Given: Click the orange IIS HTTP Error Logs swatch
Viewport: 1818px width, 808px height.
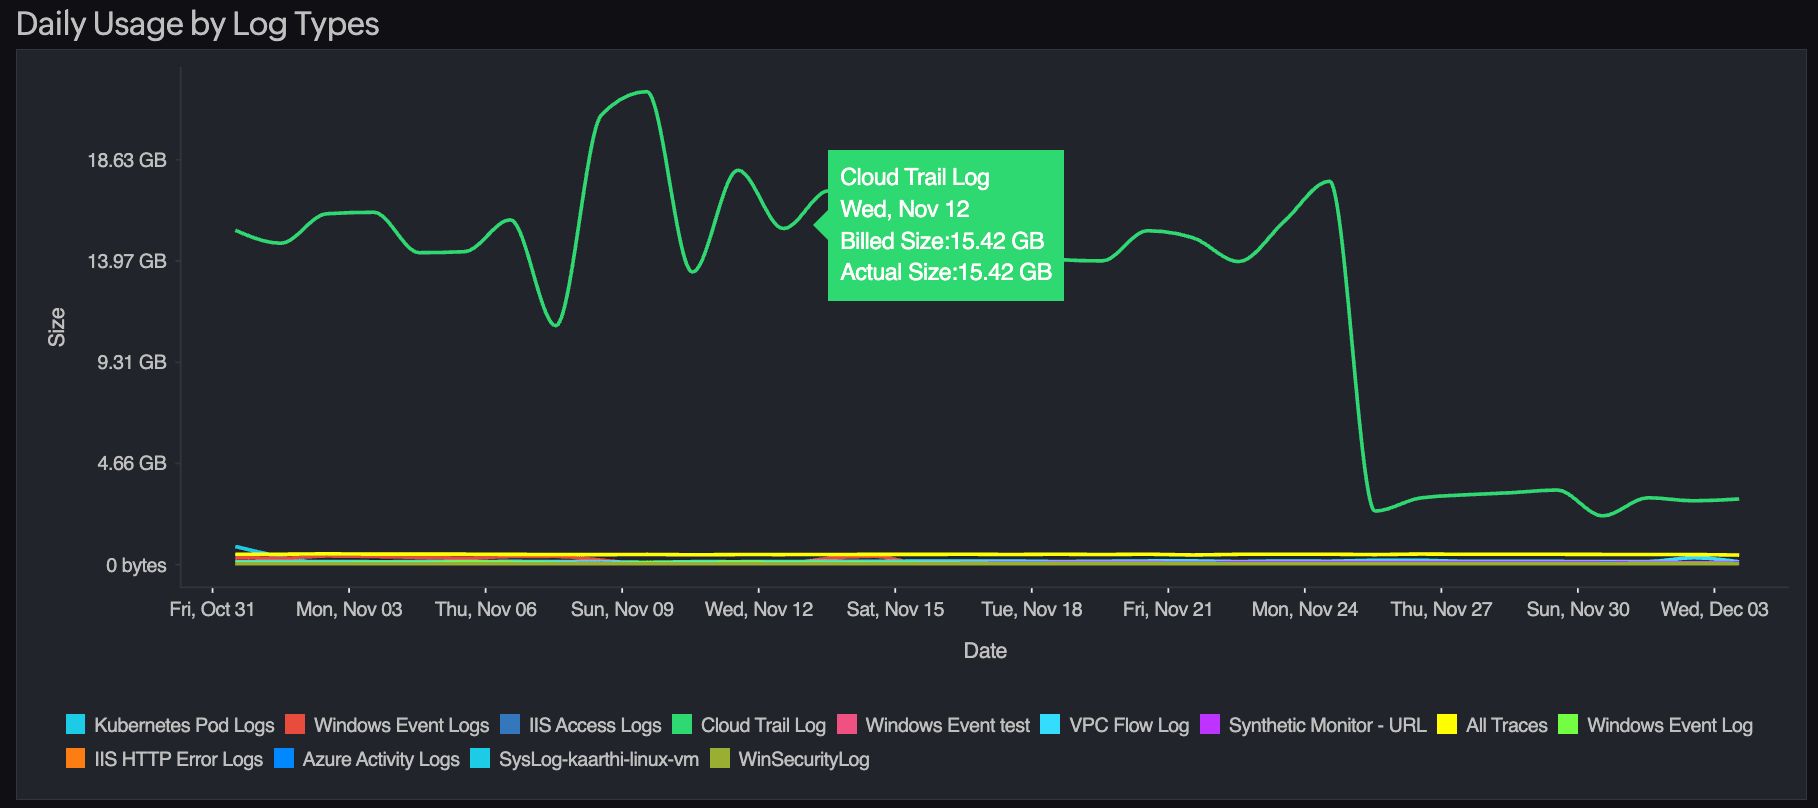Looking at the screenshot, I should point(76,758).
